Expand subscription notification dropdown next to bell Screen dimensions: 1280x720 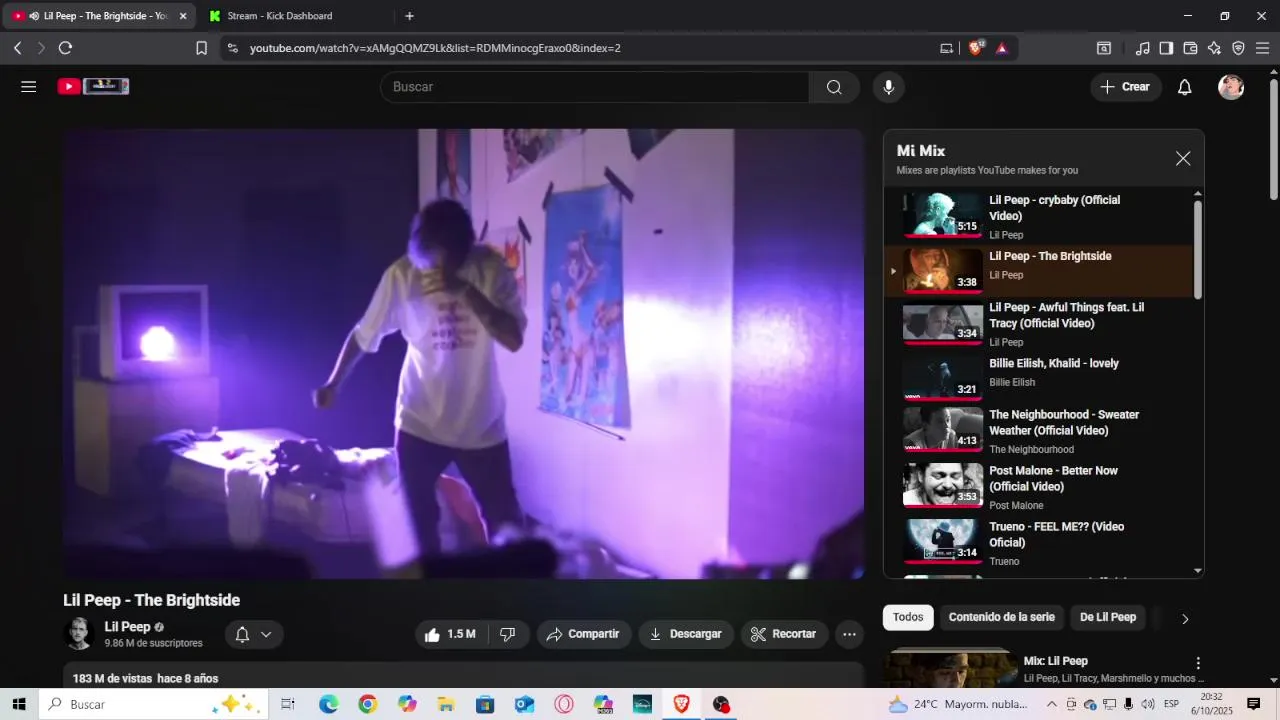pos(266,634)
